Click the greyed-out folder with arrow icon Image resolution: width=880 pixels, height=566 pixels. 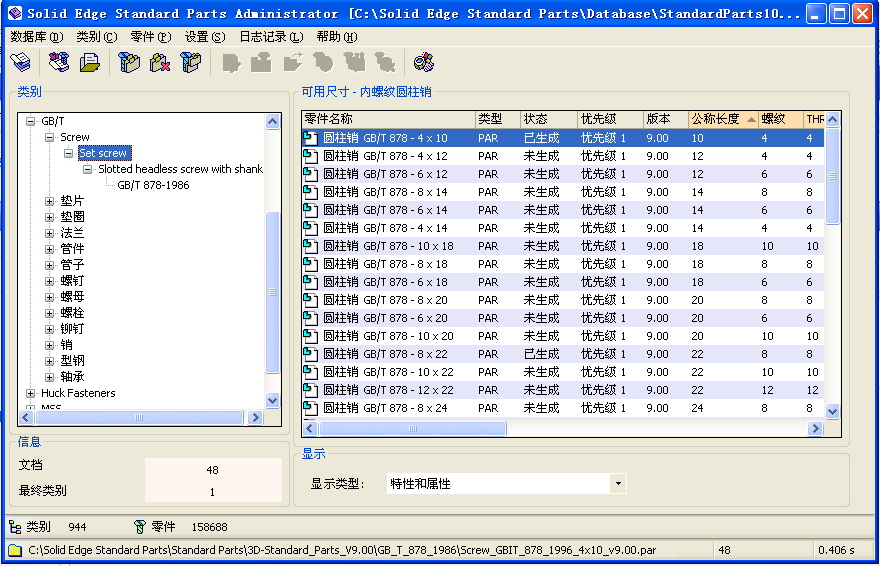tap(293, 62)
